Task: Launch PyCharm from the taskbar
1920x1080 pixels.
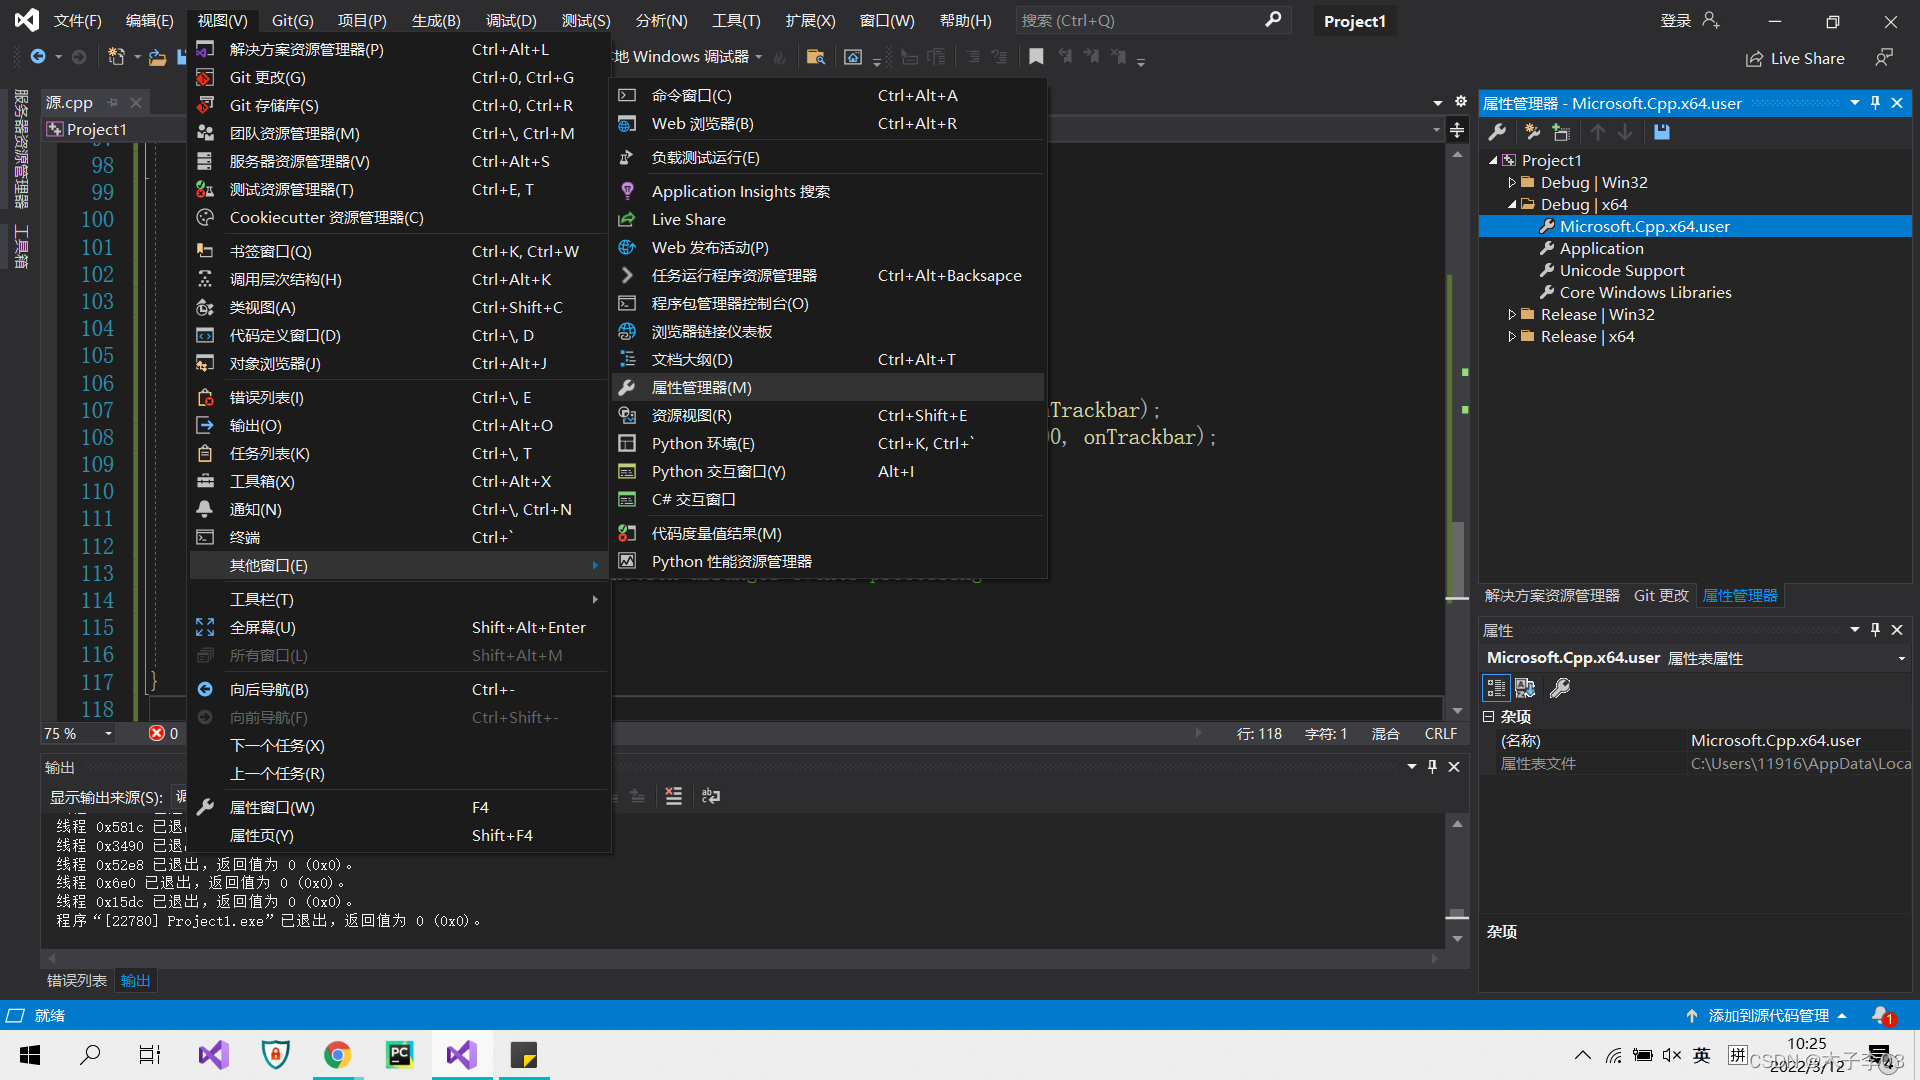Action: pos(399,1054)
